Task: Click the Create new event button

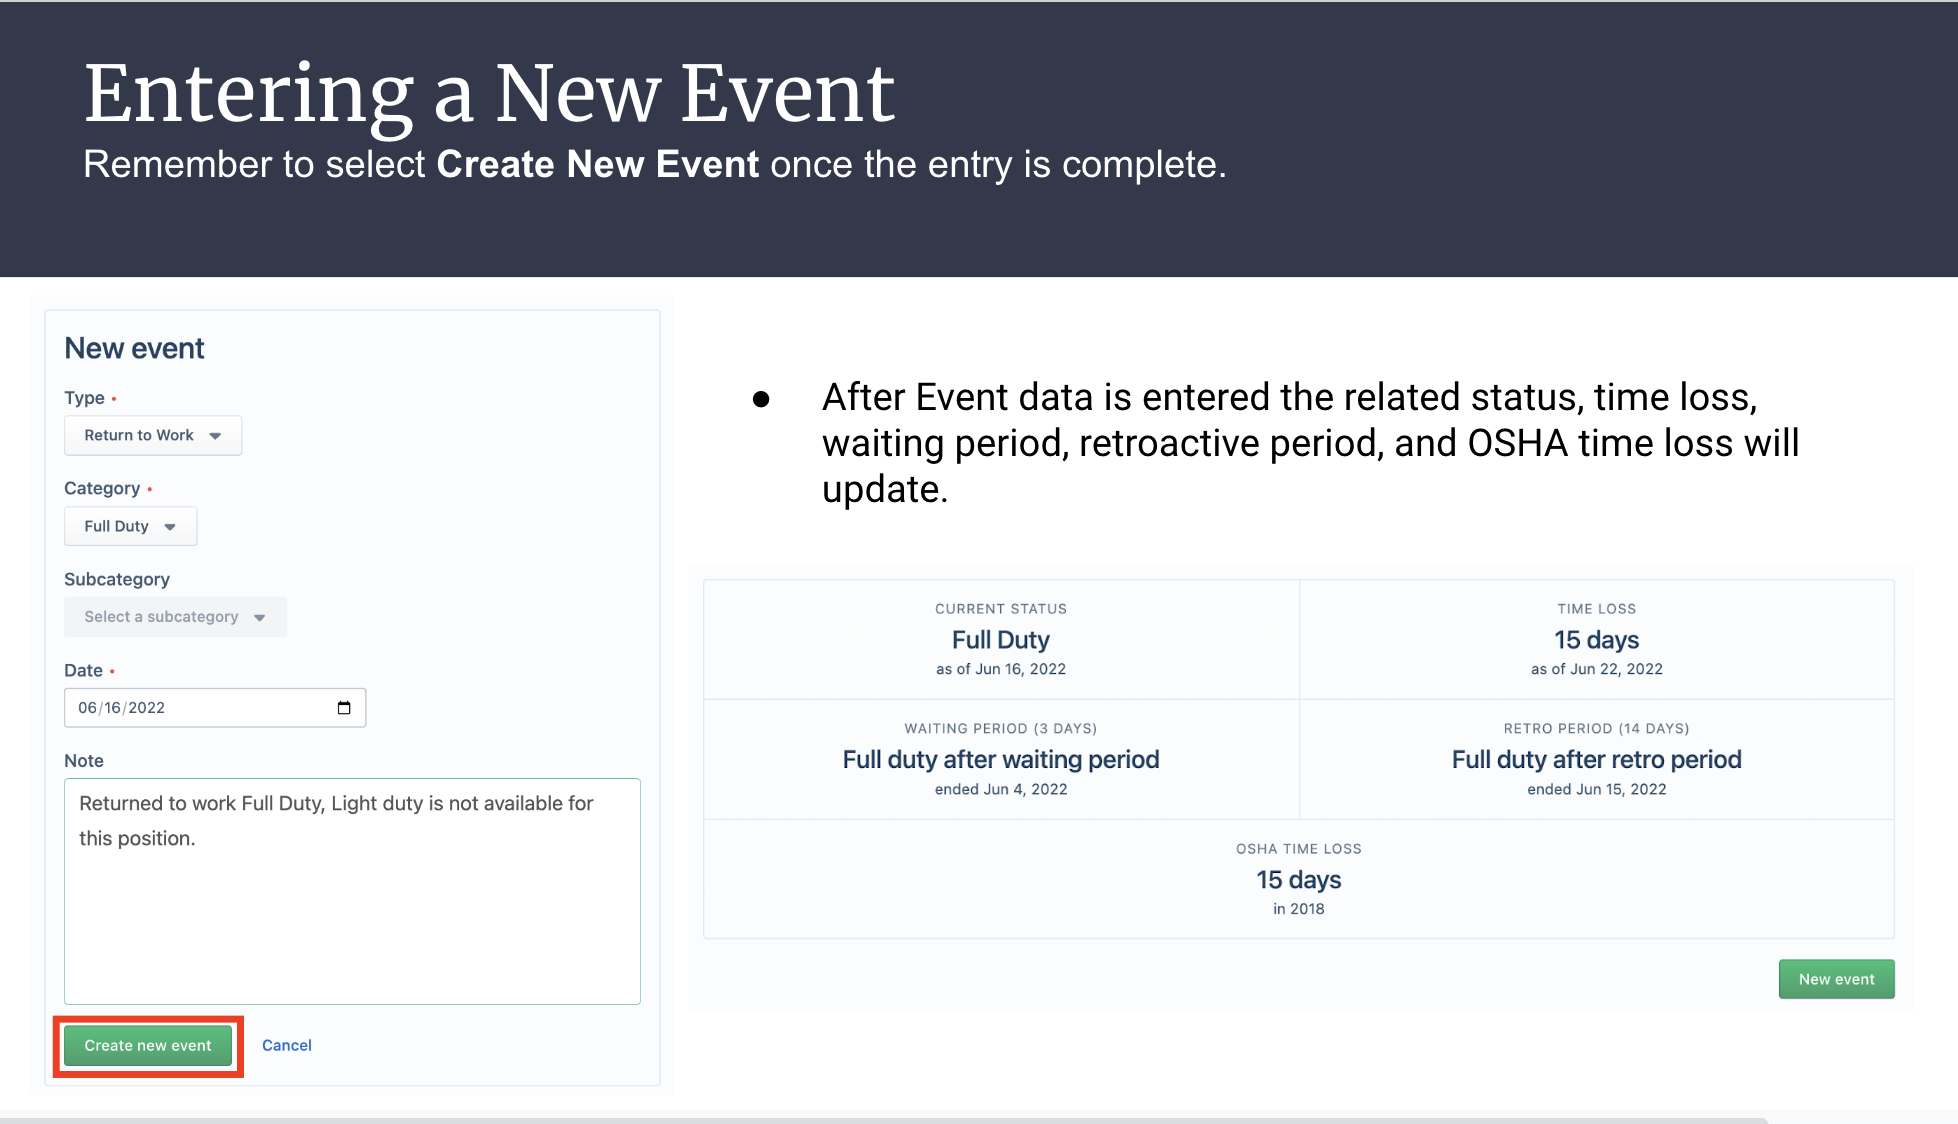Action: tap(148, 1045)
